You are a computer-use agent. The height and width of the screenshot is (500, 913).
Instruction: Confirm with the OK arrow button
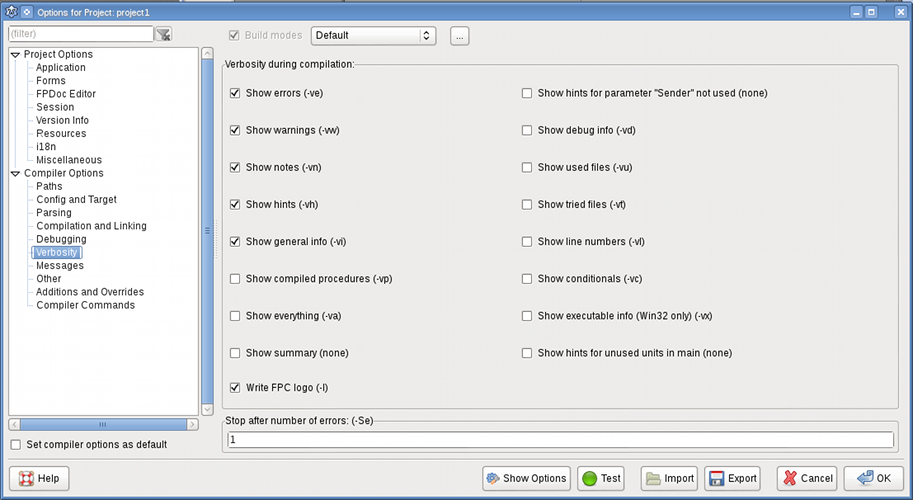pyautogui.click(x=859, y=478)
